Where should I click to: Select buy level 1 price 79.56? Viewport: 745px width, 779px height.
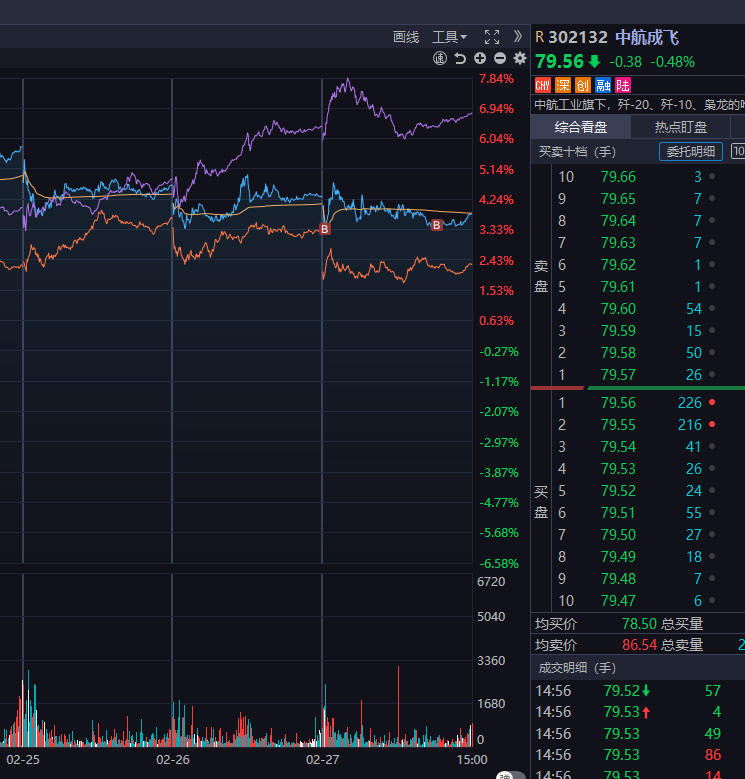(618, 403)
